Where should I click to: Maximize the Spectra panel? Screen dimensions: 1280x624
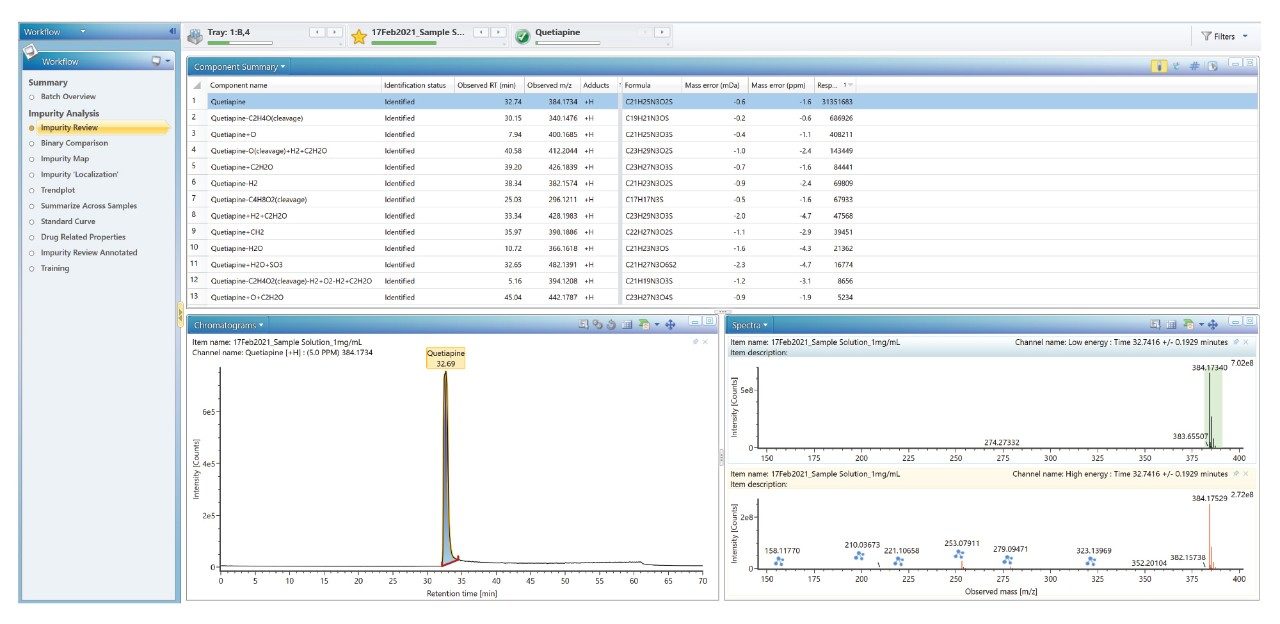point(1249,321)
